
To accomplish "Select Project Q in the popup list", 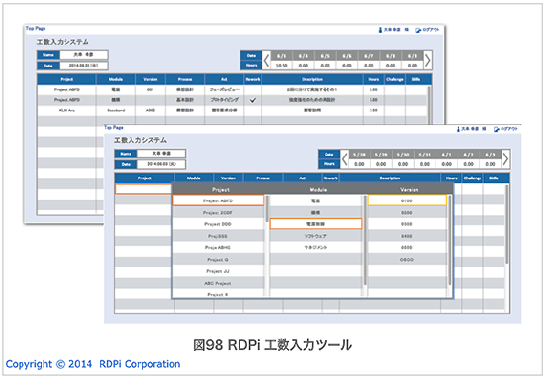I will tap(218, 260).
